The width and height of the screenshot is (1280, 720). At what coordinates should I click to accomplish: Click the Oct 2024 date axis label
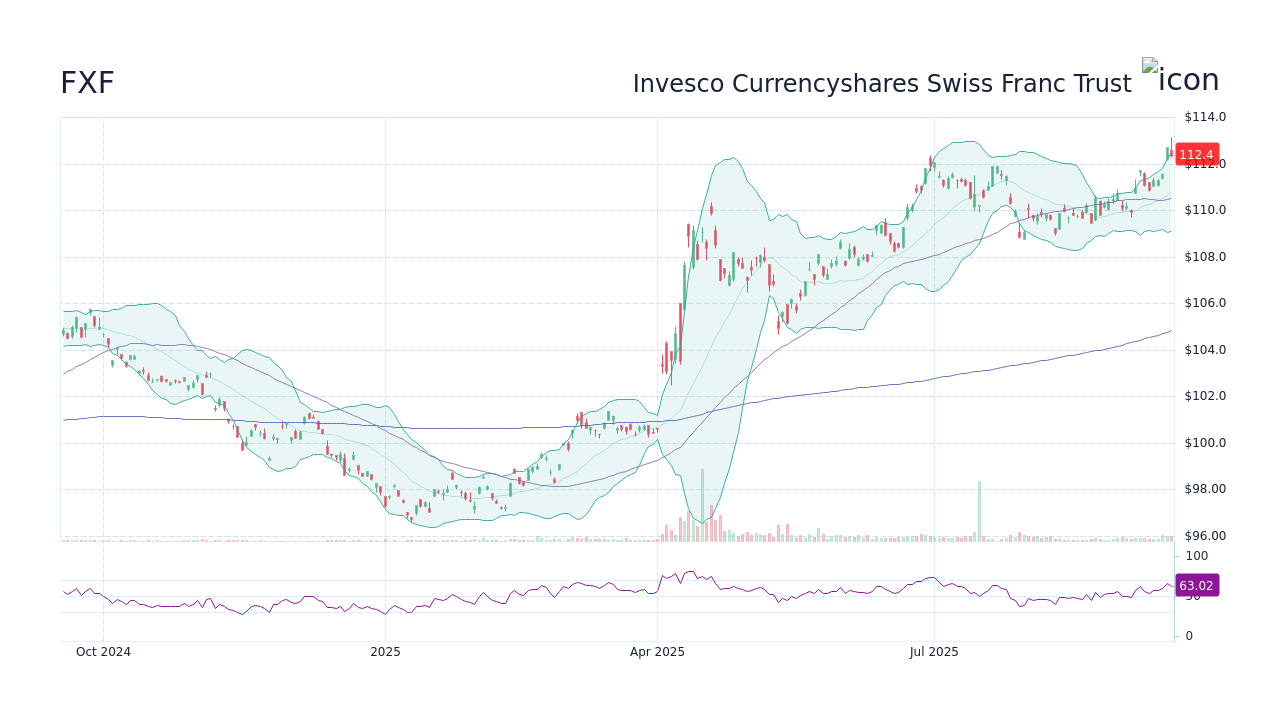tap(103, 652)
